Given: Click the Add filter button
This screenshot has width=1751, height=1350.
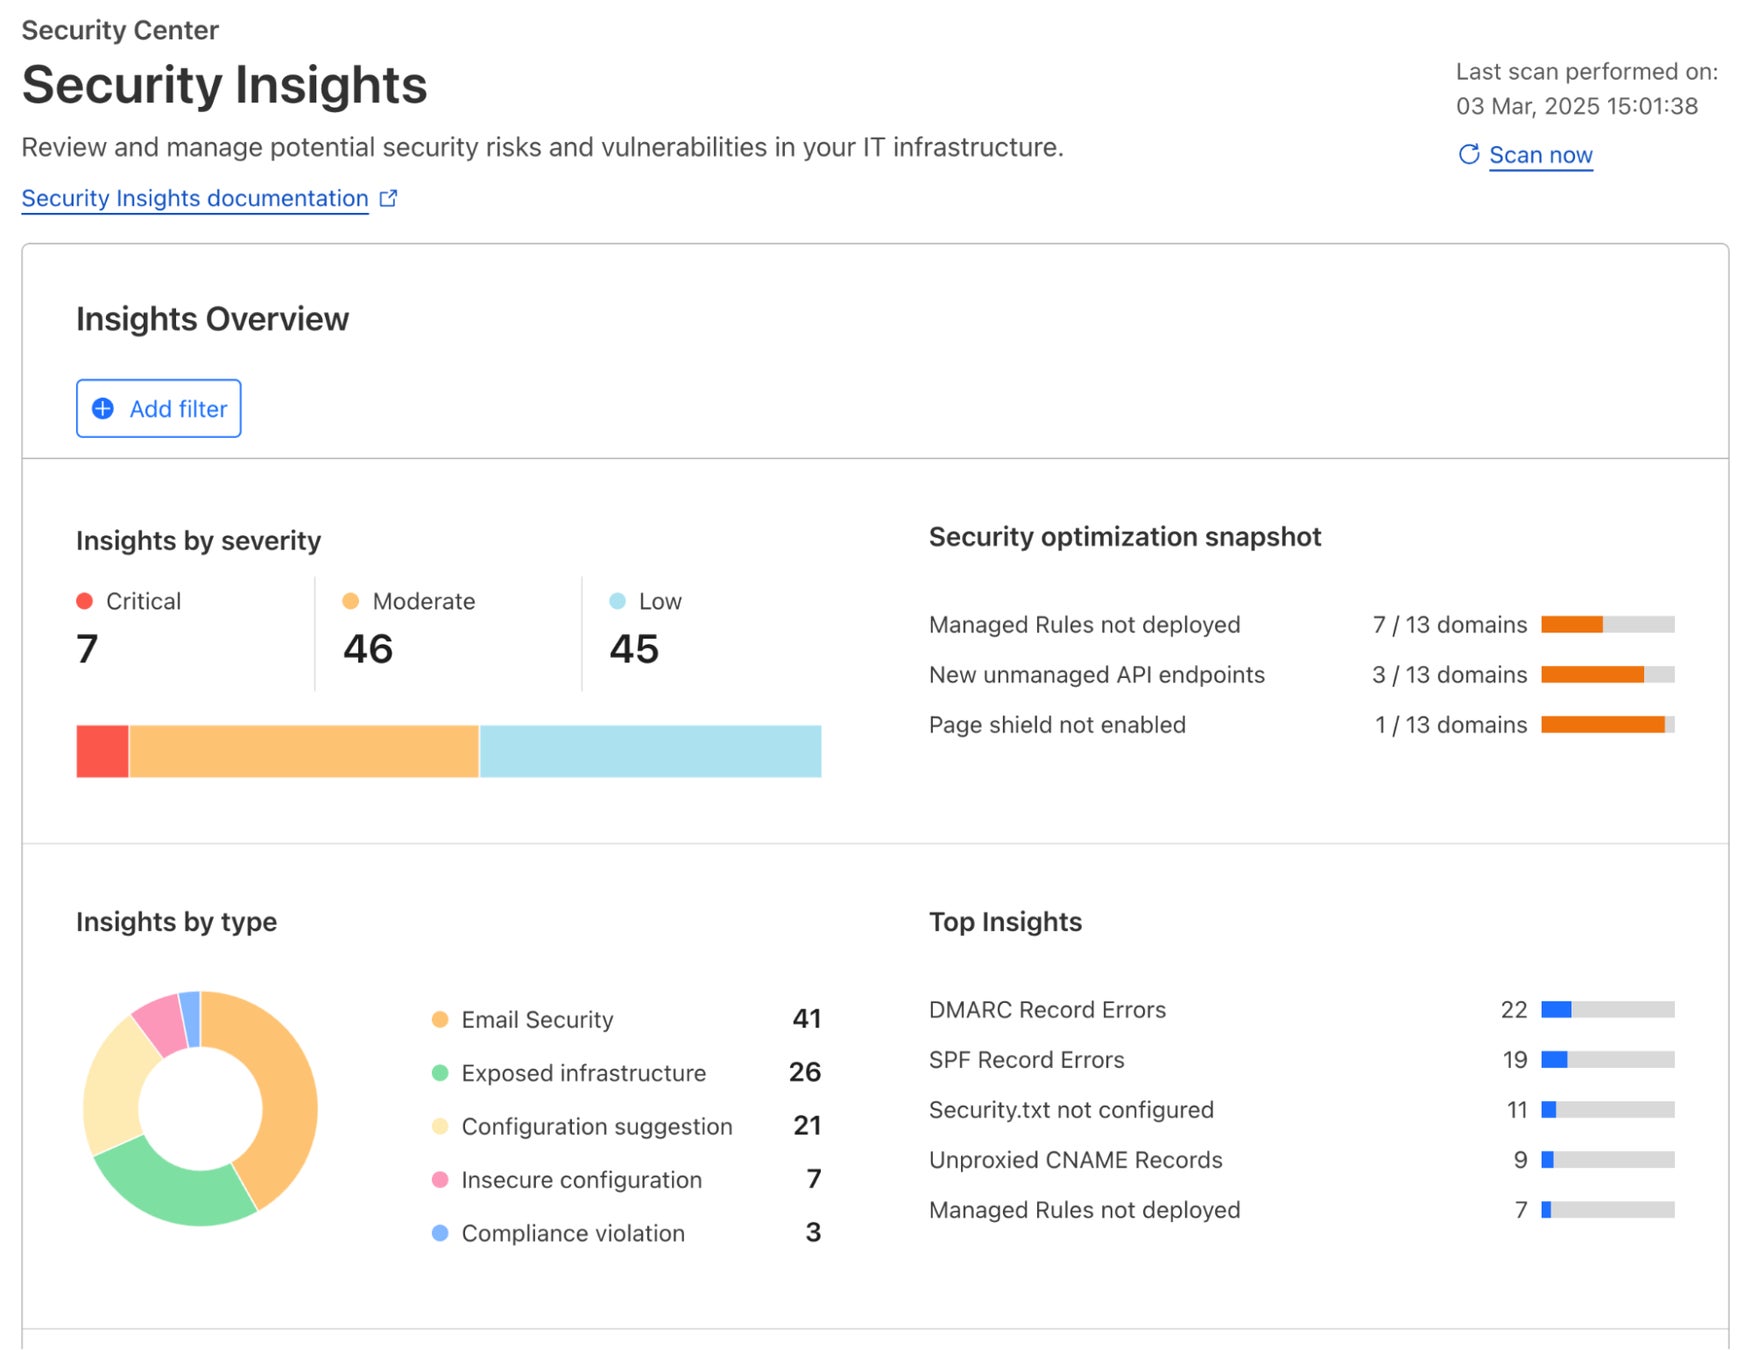Looking at the screenshot, I should point(159,408).
